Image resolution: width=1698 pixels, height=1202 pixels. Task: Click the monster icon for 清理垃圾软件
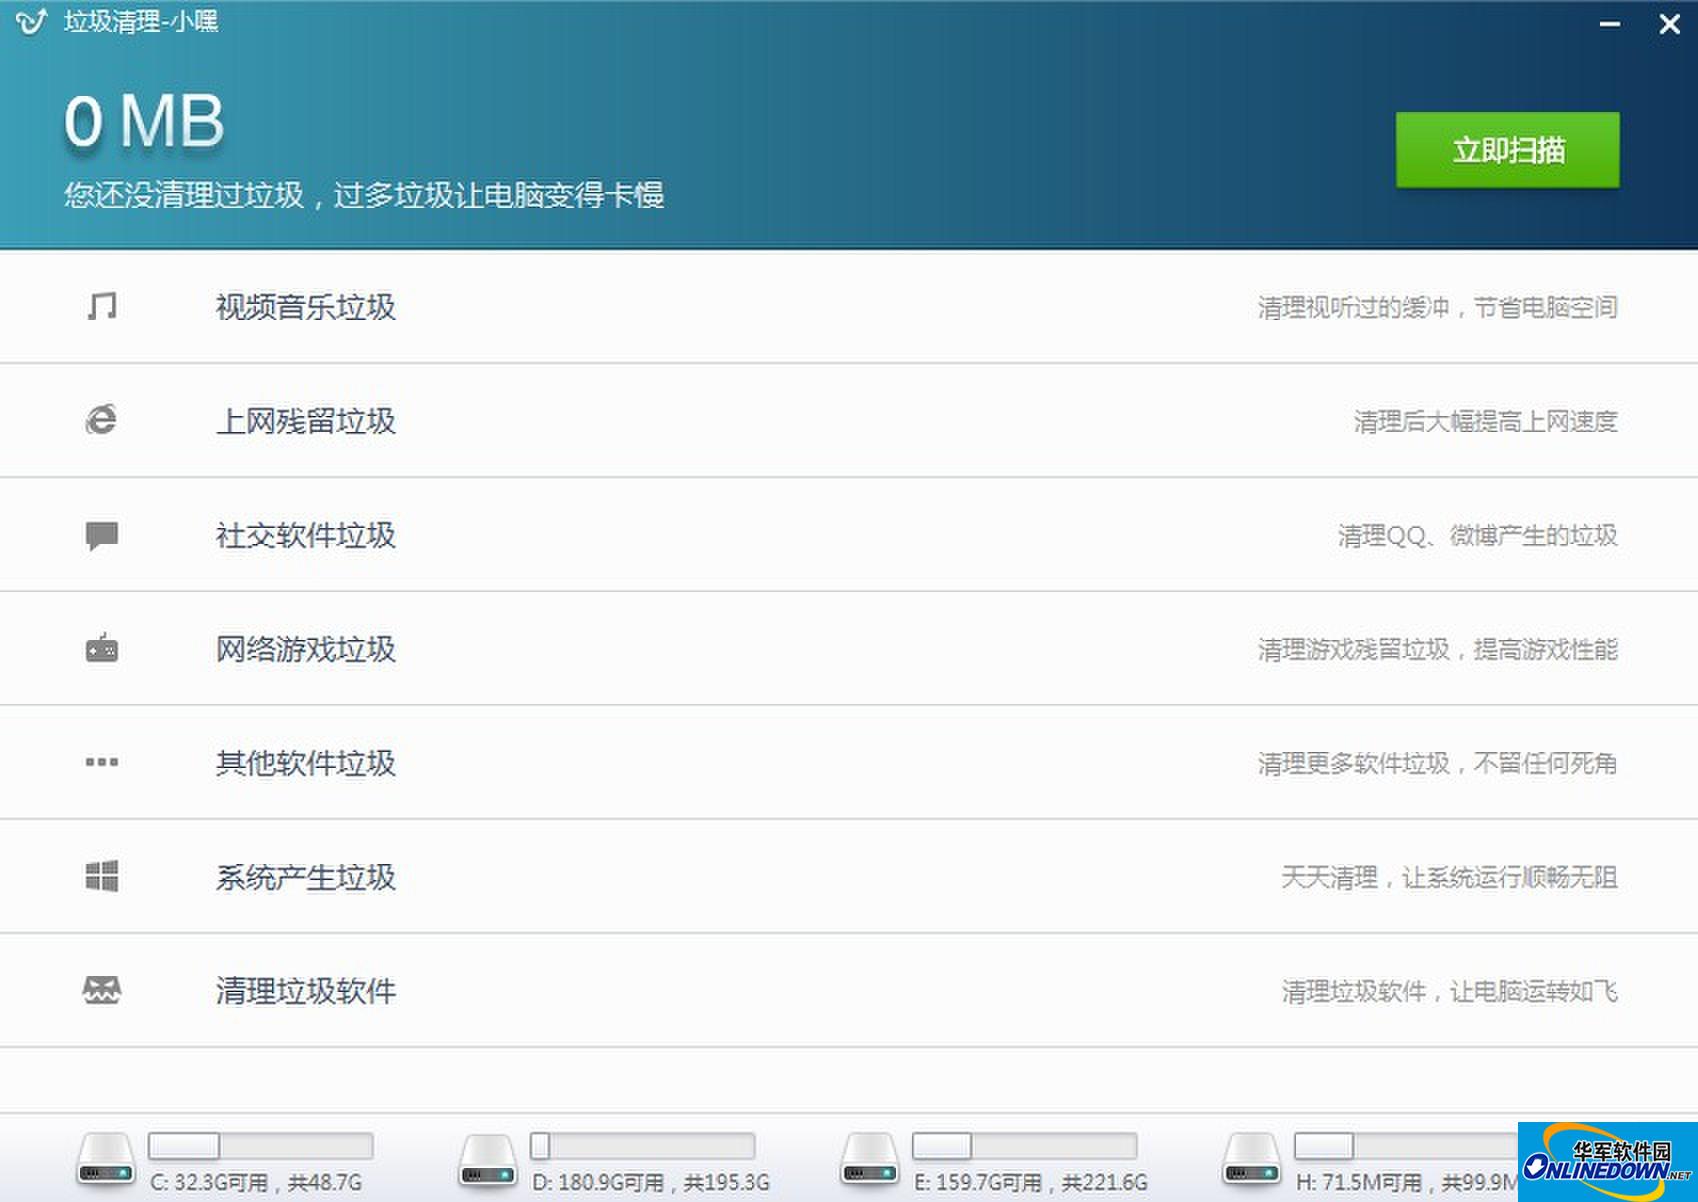[102, 990]
